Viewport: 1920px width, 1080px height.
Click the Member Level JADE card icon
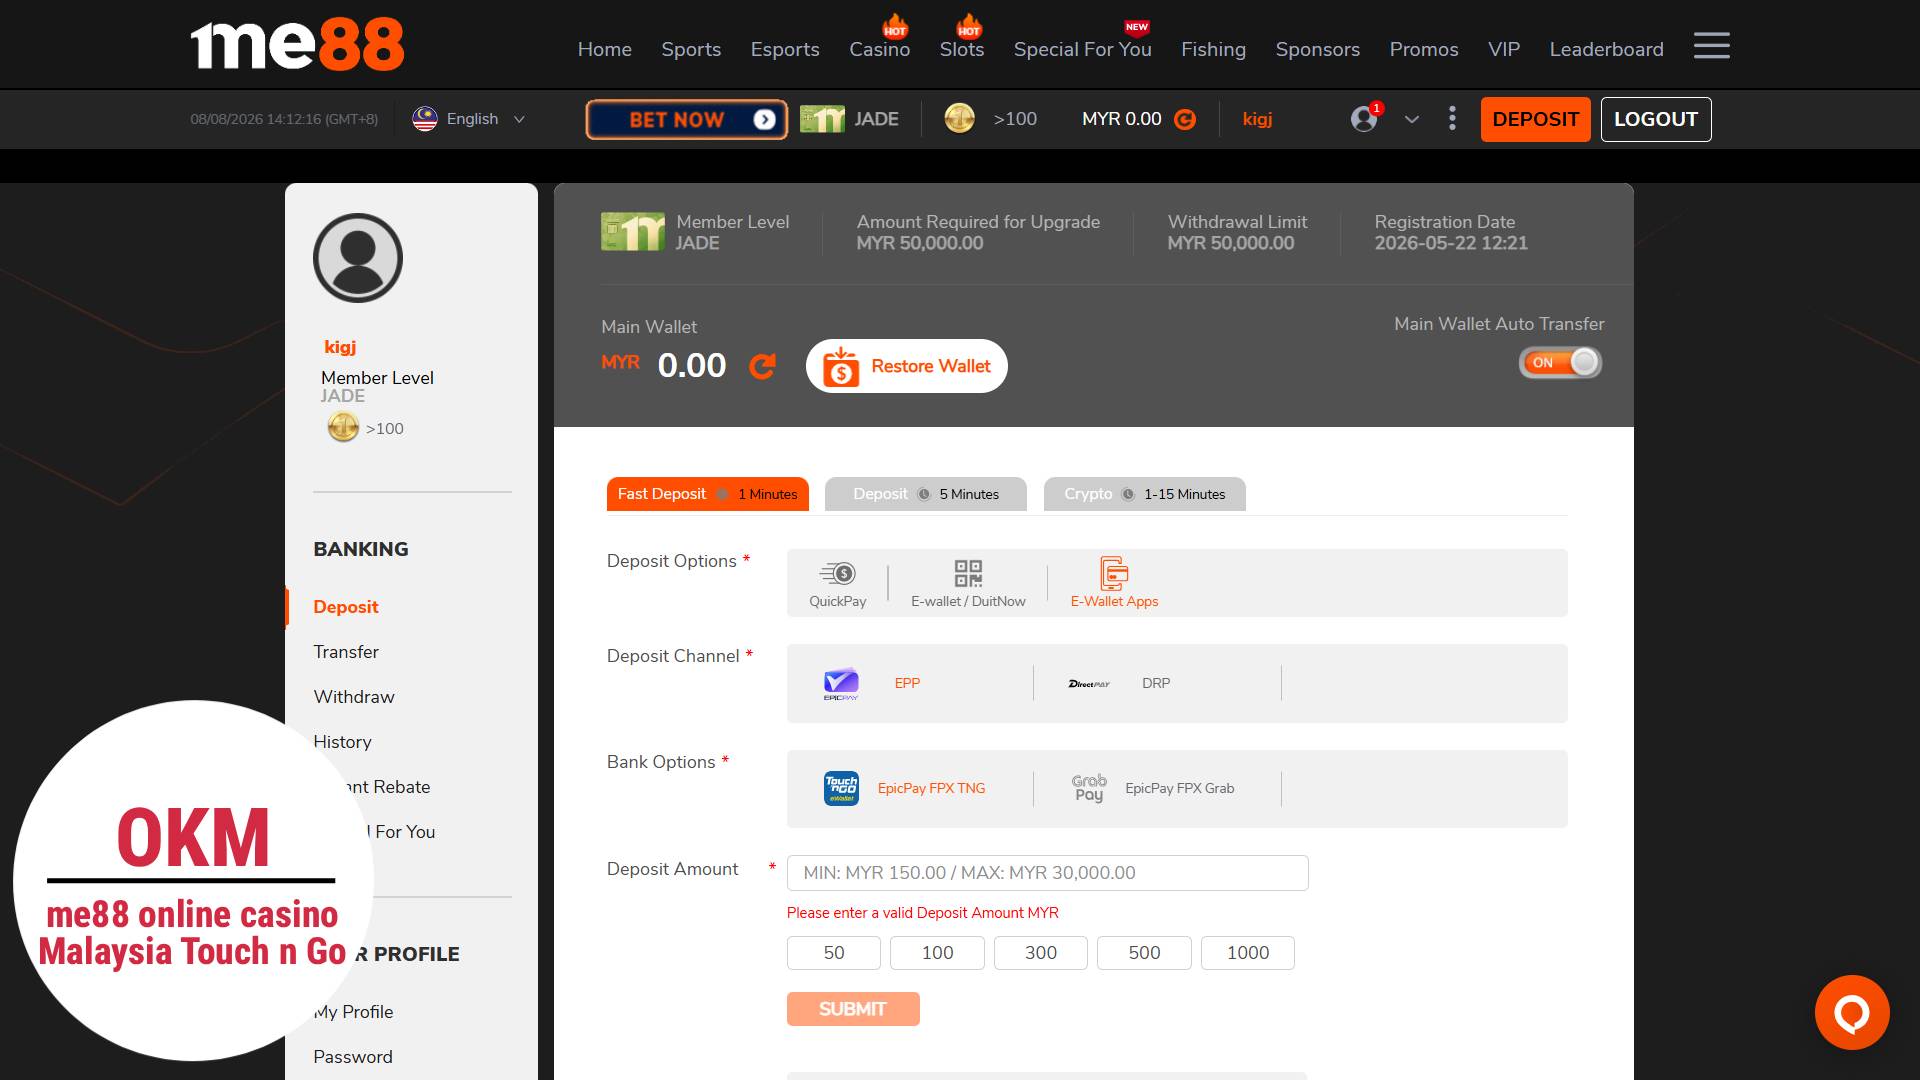tap(632, 232)
